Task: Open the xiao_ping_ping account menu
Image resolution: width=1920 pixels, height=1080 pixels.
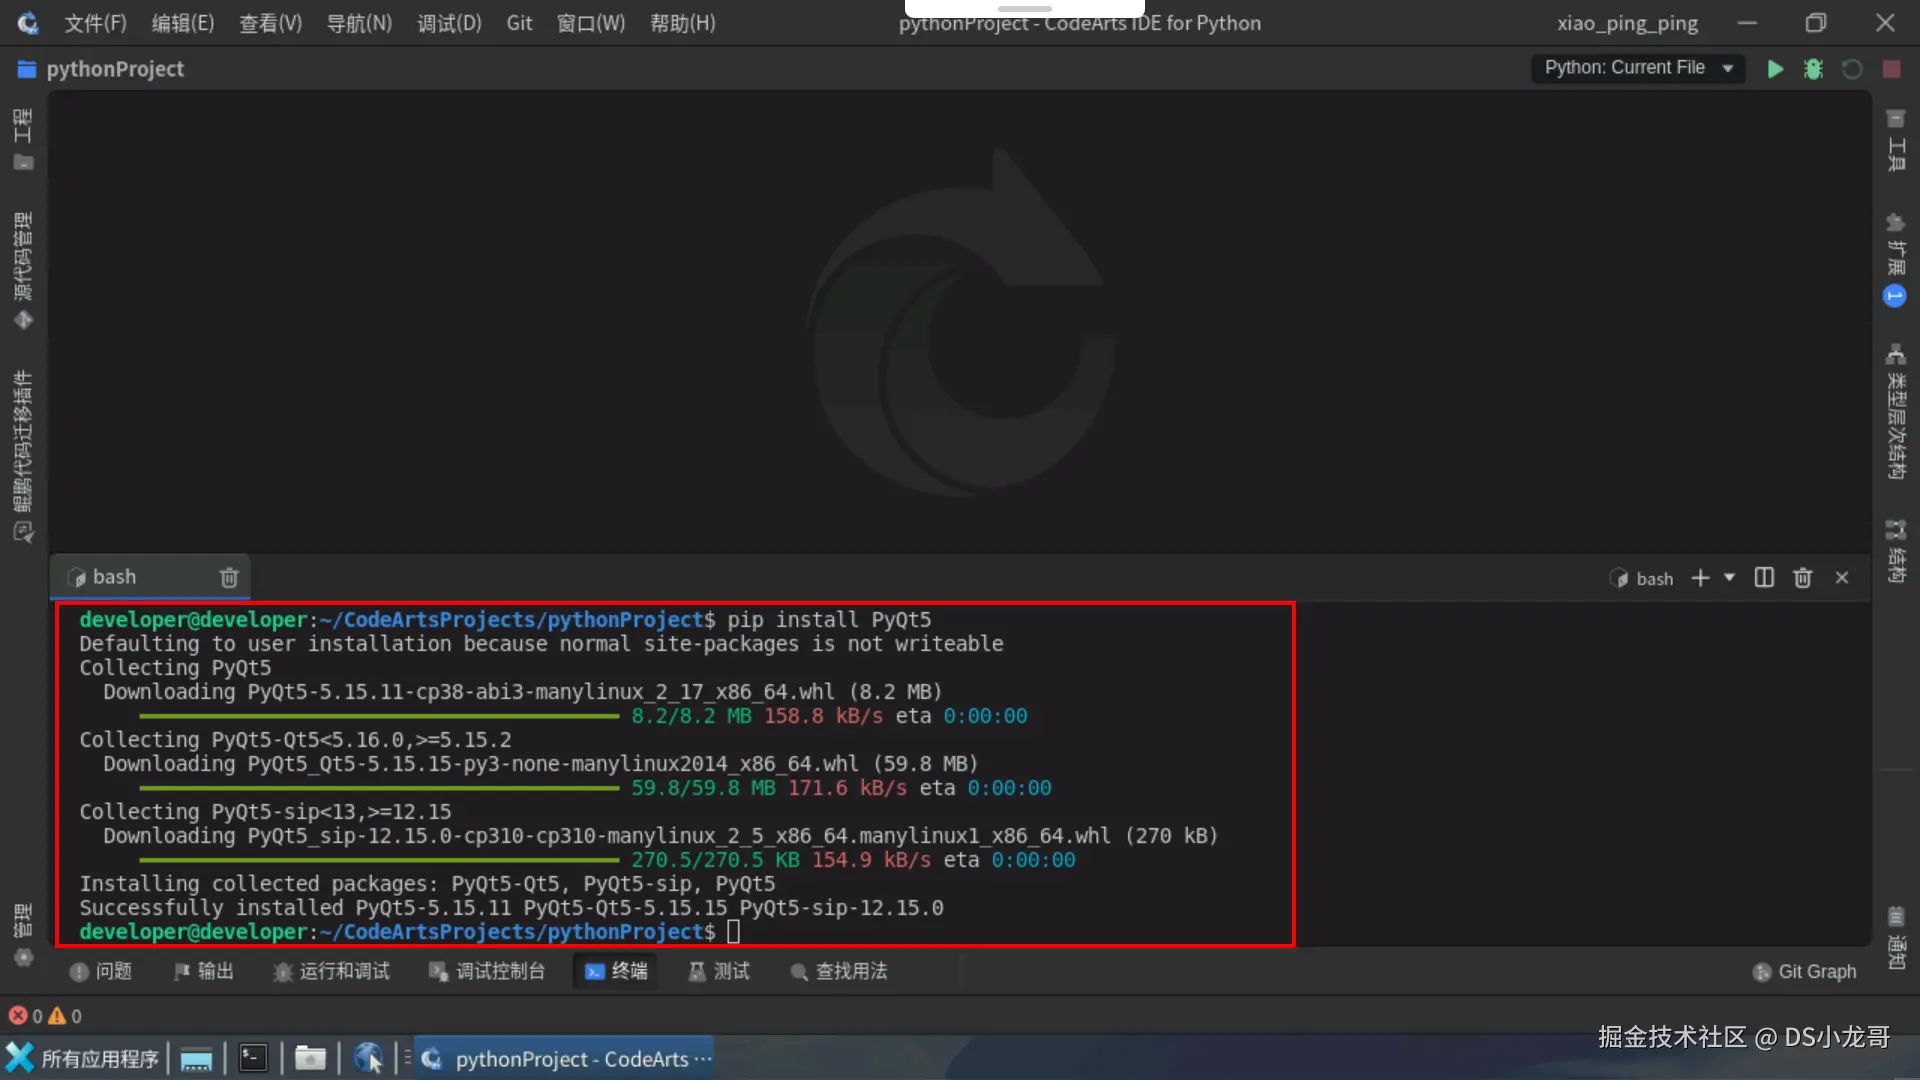Action: [x=1627, y=23]
